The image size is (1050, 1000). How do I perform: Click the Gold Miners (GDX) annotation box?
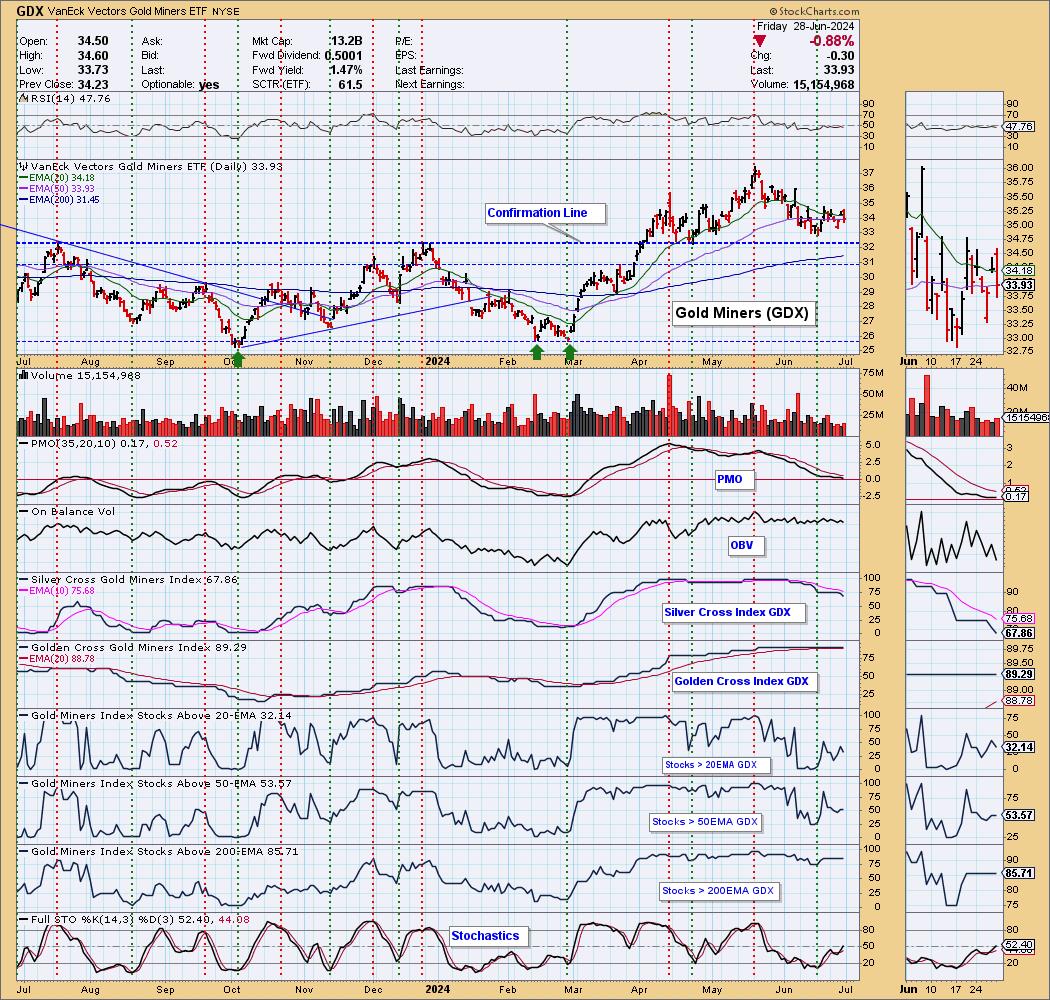[x=743, y=313]
